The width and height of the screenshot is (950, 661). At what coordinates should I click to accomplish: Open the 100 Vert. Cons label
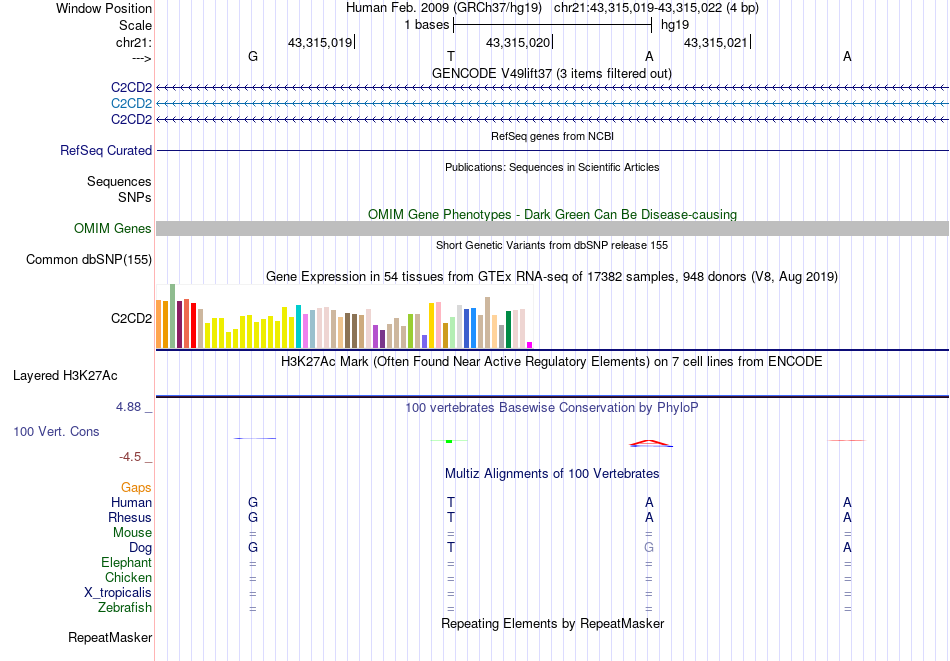56,431
